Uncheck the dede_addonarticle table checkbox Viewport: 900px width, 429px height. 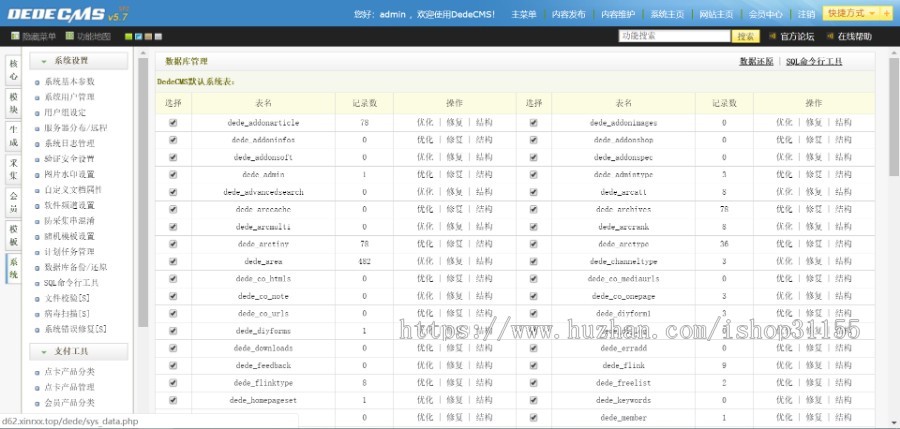[173, 123]
